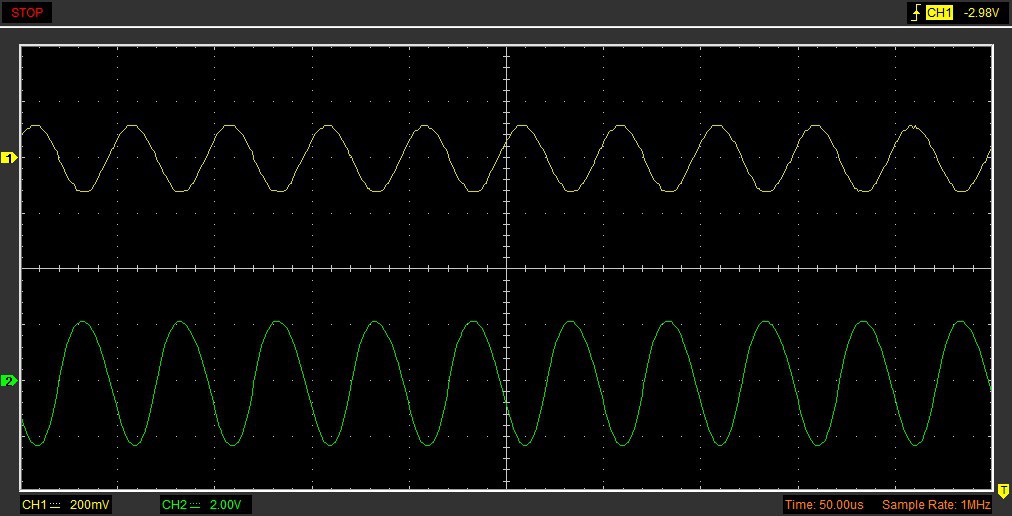This screenshot has width=1012, height=516.
Task: Click the Time 50.00us timebase readout
Action: (x=824, y=505)
